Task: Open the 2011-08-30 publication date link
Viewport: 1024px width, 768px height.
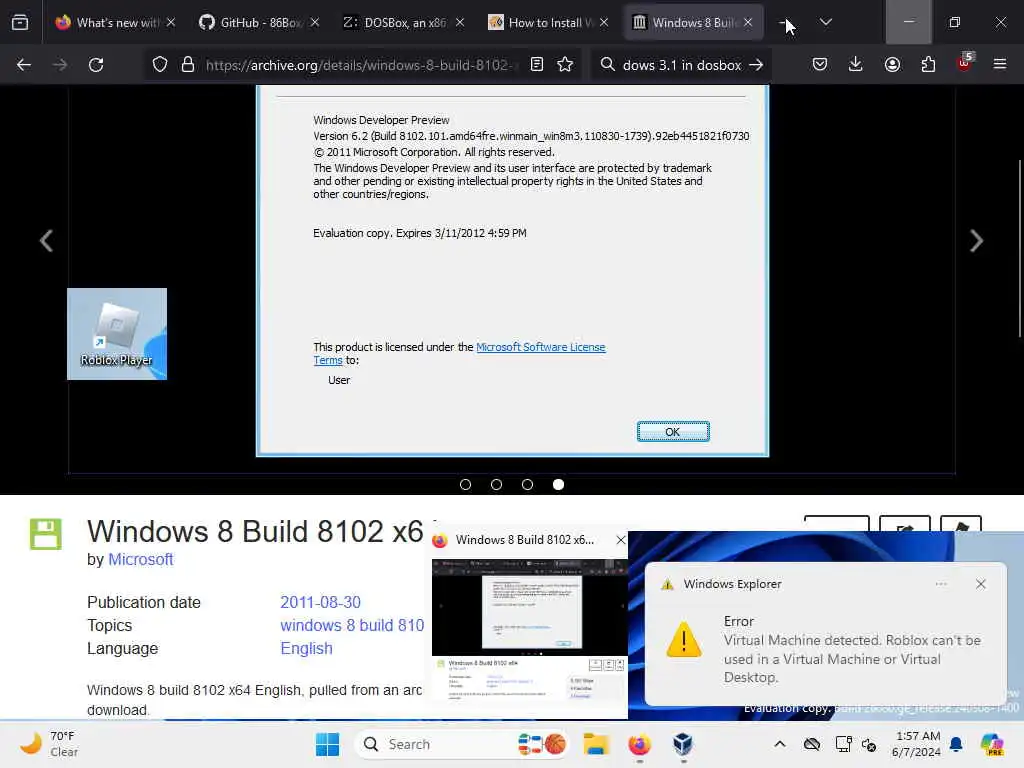Action: click(x=320, y=602)
